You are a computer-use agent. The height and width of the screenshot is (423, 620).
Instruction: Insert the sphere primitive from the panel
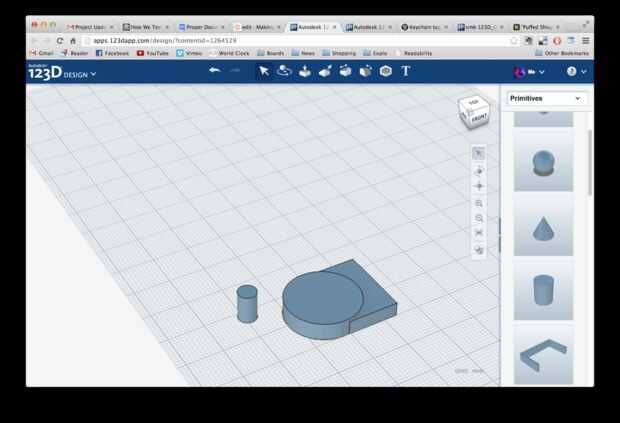[543, 163]
